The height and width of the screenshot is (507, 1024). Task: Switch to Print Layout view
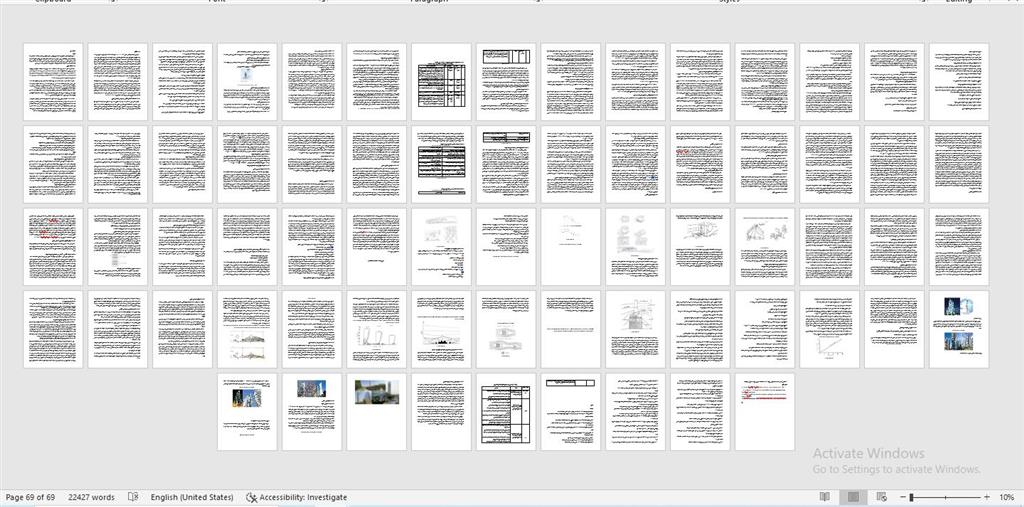click(x=853, y=497)
